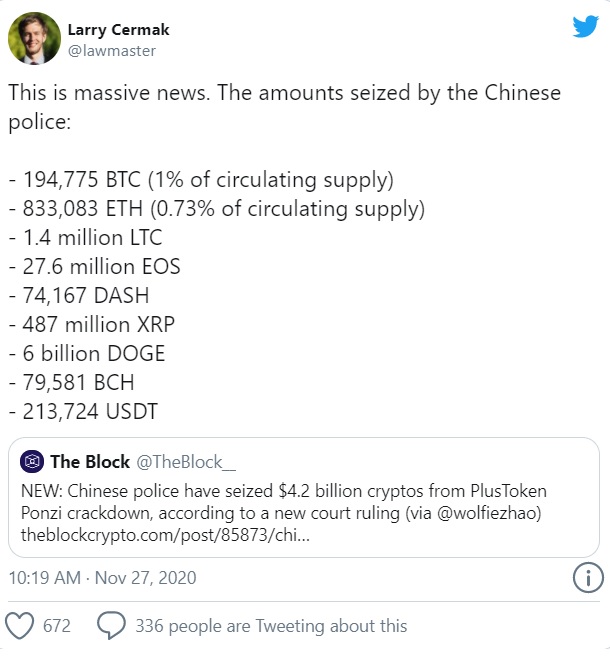This screenshot has width=610, height=670.
Task: Click the @lawmaster handle
Action: [112, 50]
